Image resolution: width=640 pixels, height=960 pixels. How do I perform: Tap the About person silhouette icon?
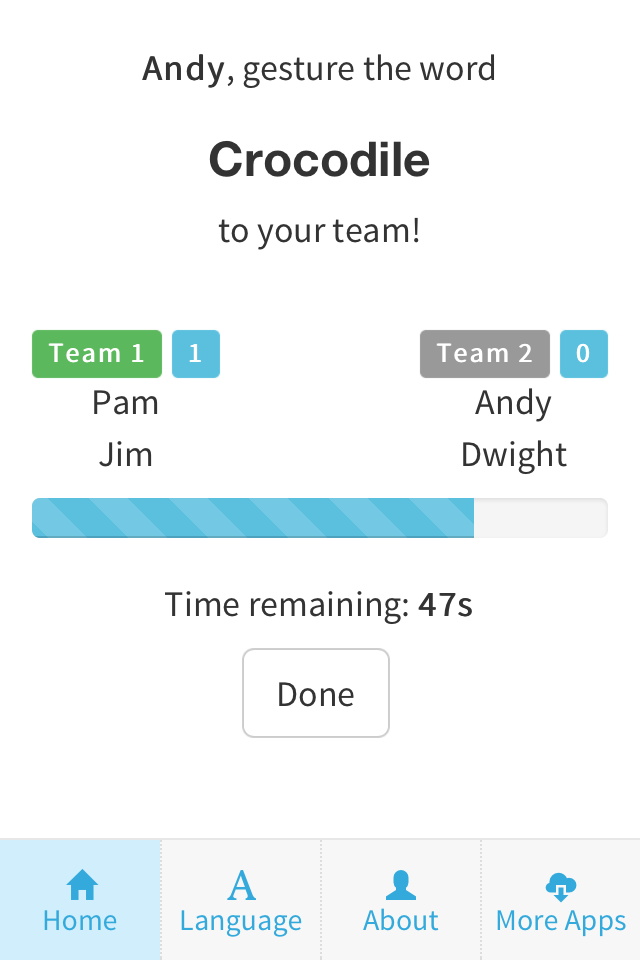click(401, 885)
